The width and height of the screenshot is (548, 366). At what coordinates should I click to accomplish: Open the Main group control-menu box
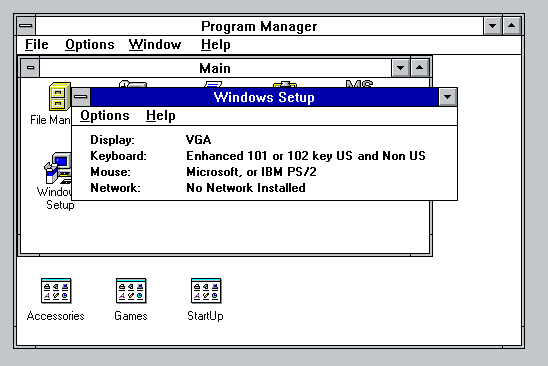pos(30,67)
